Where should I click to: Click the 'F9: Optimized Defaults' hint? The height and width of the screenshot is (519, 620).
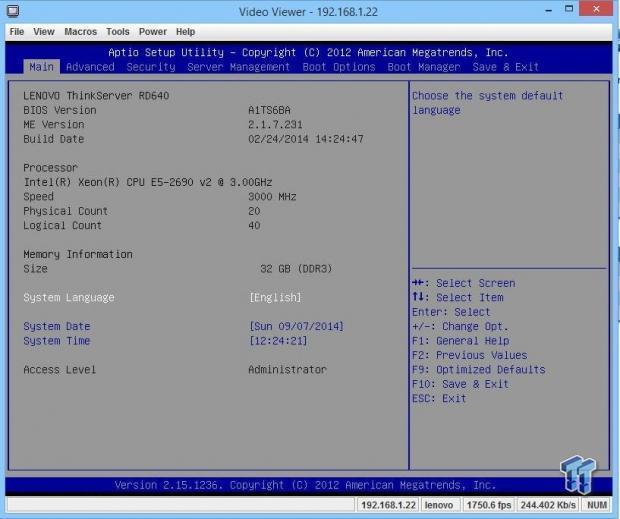click(478, 370)
